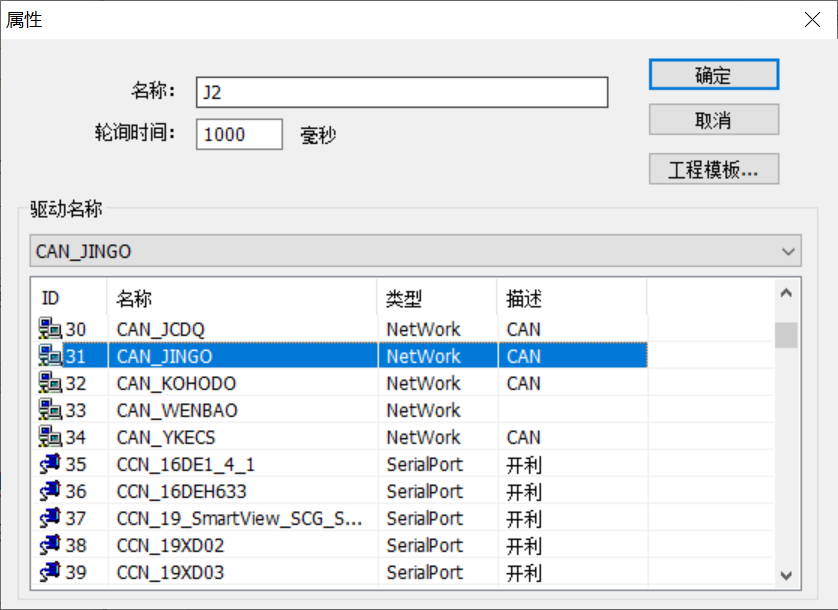This screenshot has height=610, width=838.
Task: Click the network icon beside ID 33
Action: (x=50, y=410)
